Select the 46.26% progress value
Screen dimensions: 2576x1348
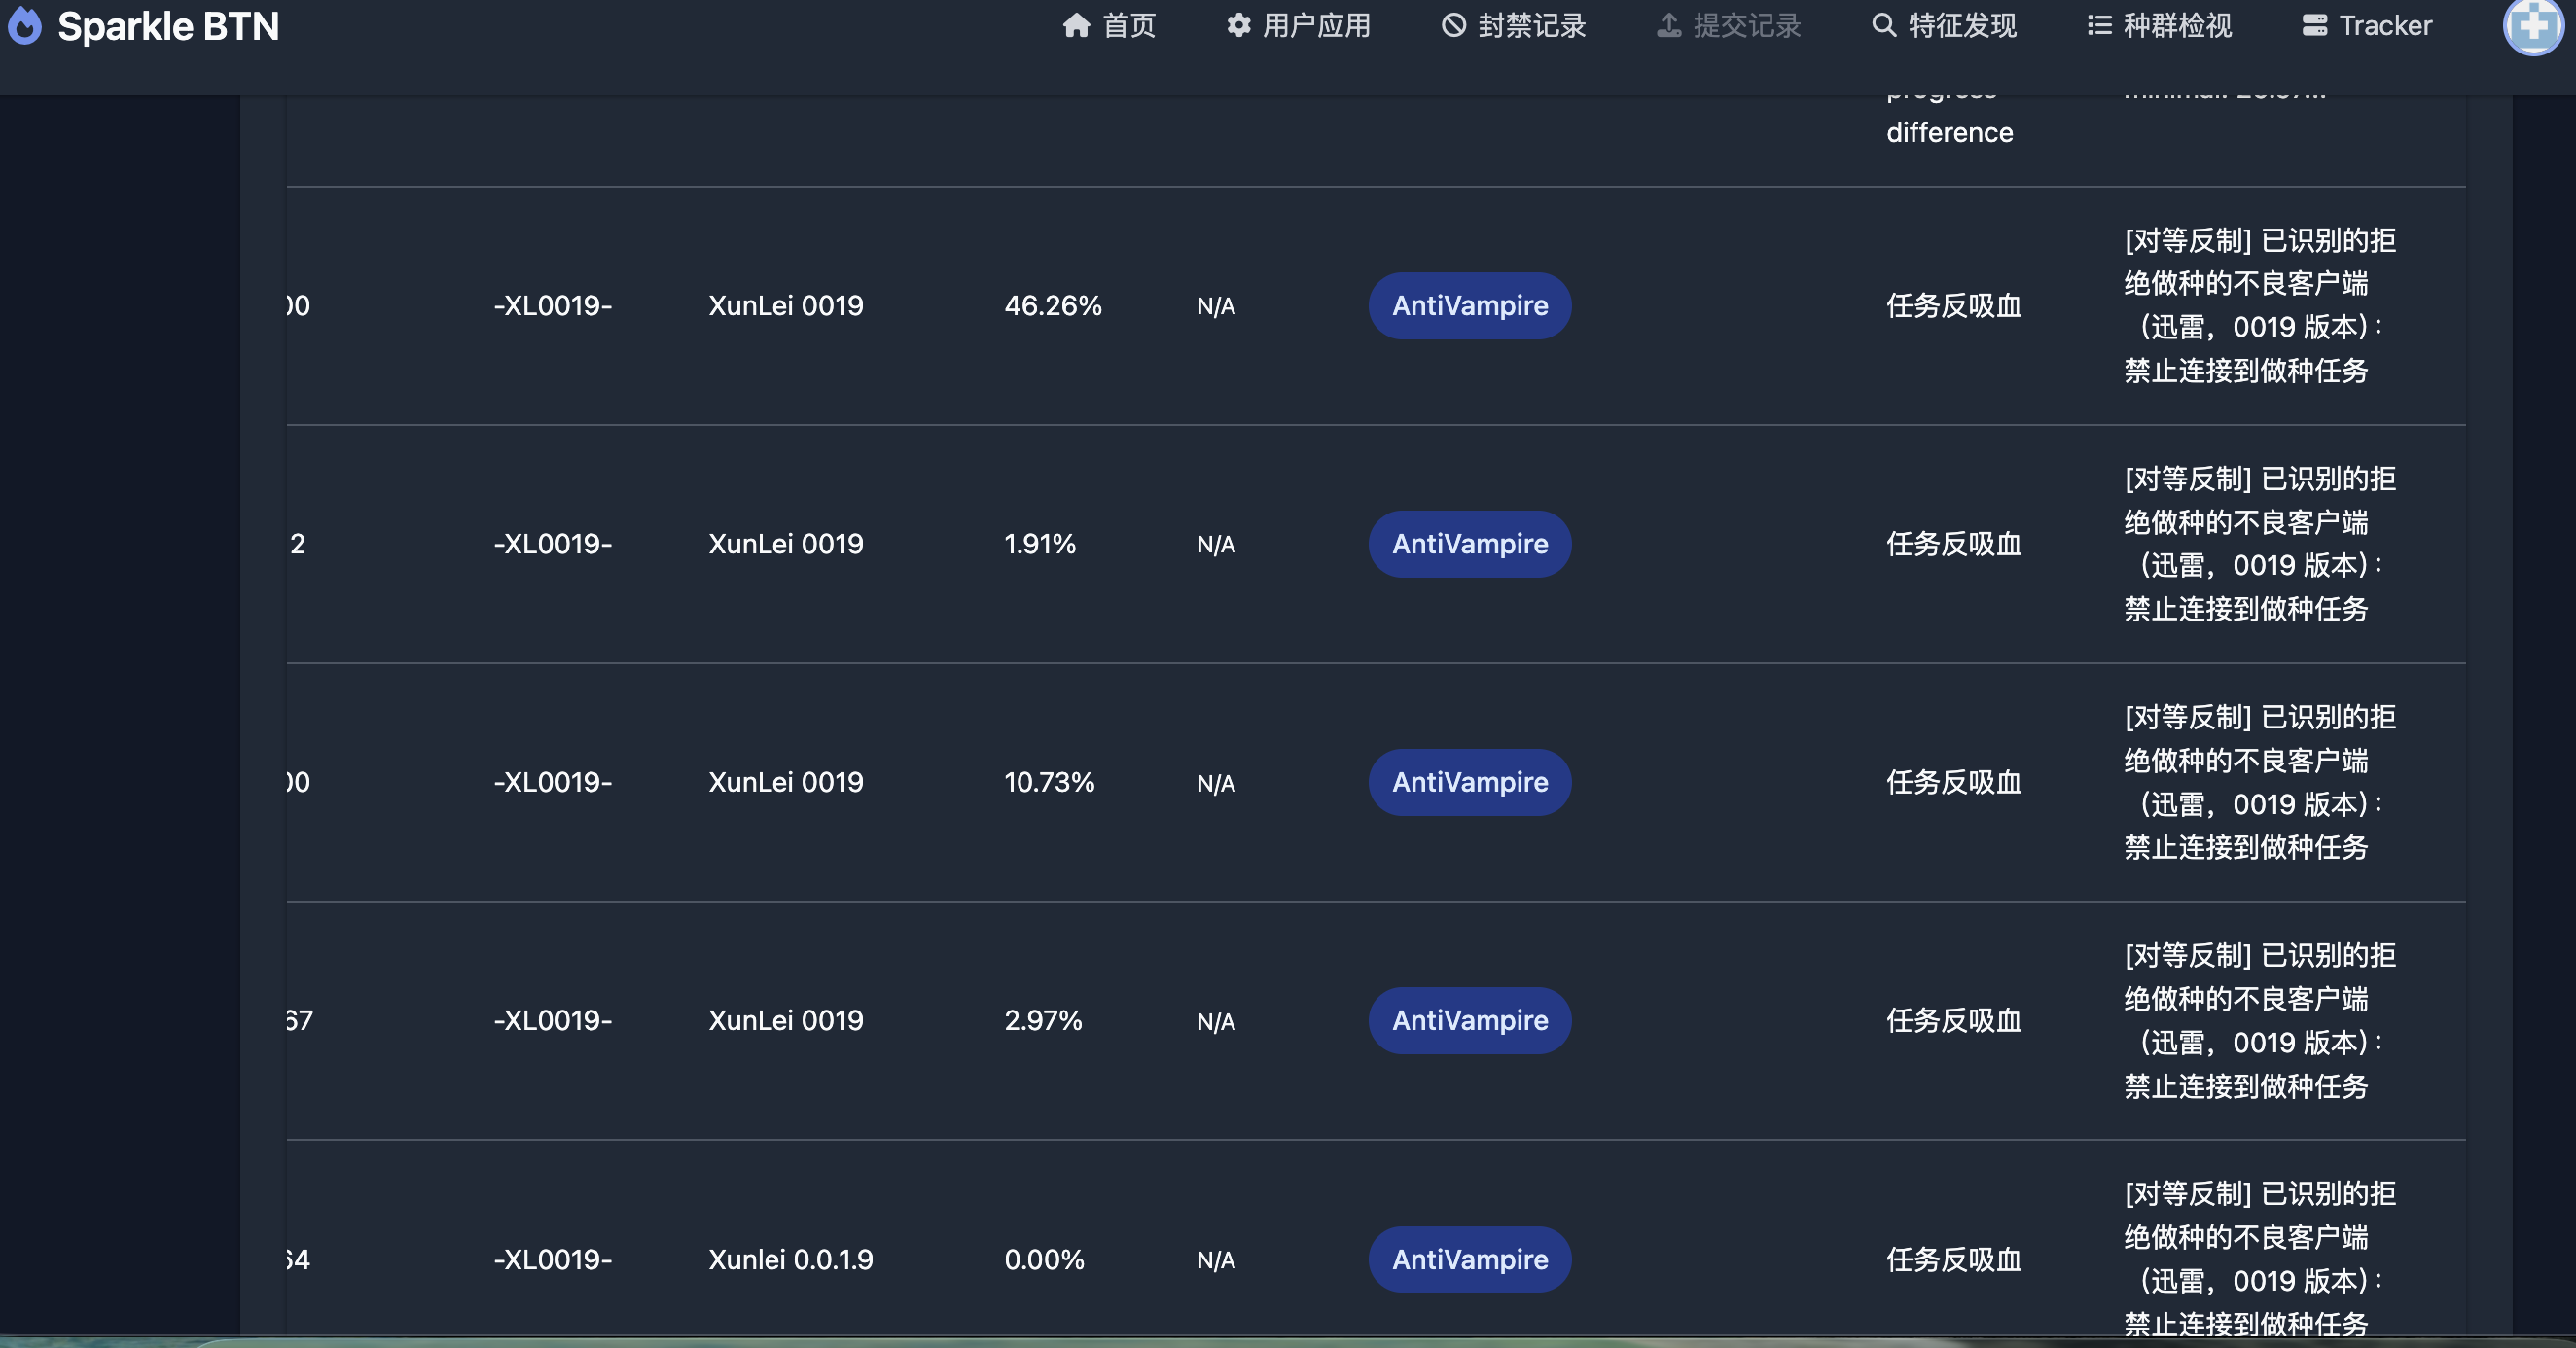(x=1053, y=306)
